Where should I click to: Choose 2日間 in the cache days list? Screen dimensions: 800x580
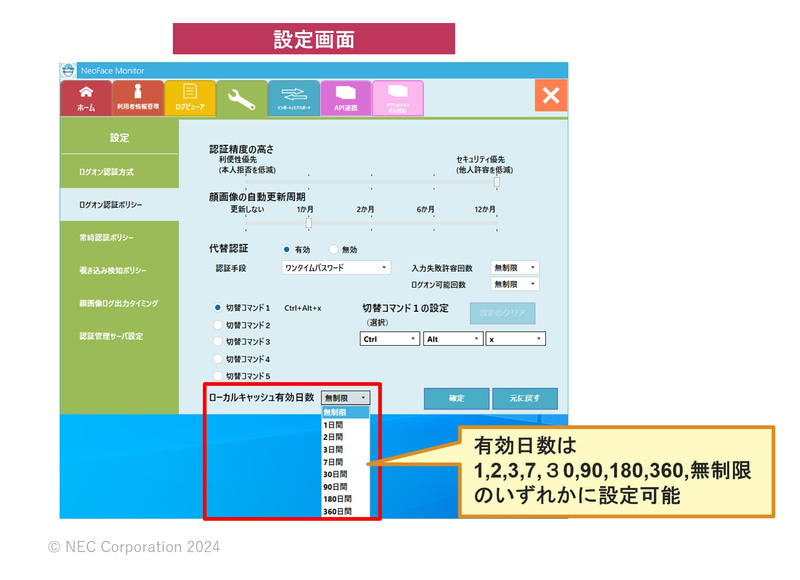point(345,437)
